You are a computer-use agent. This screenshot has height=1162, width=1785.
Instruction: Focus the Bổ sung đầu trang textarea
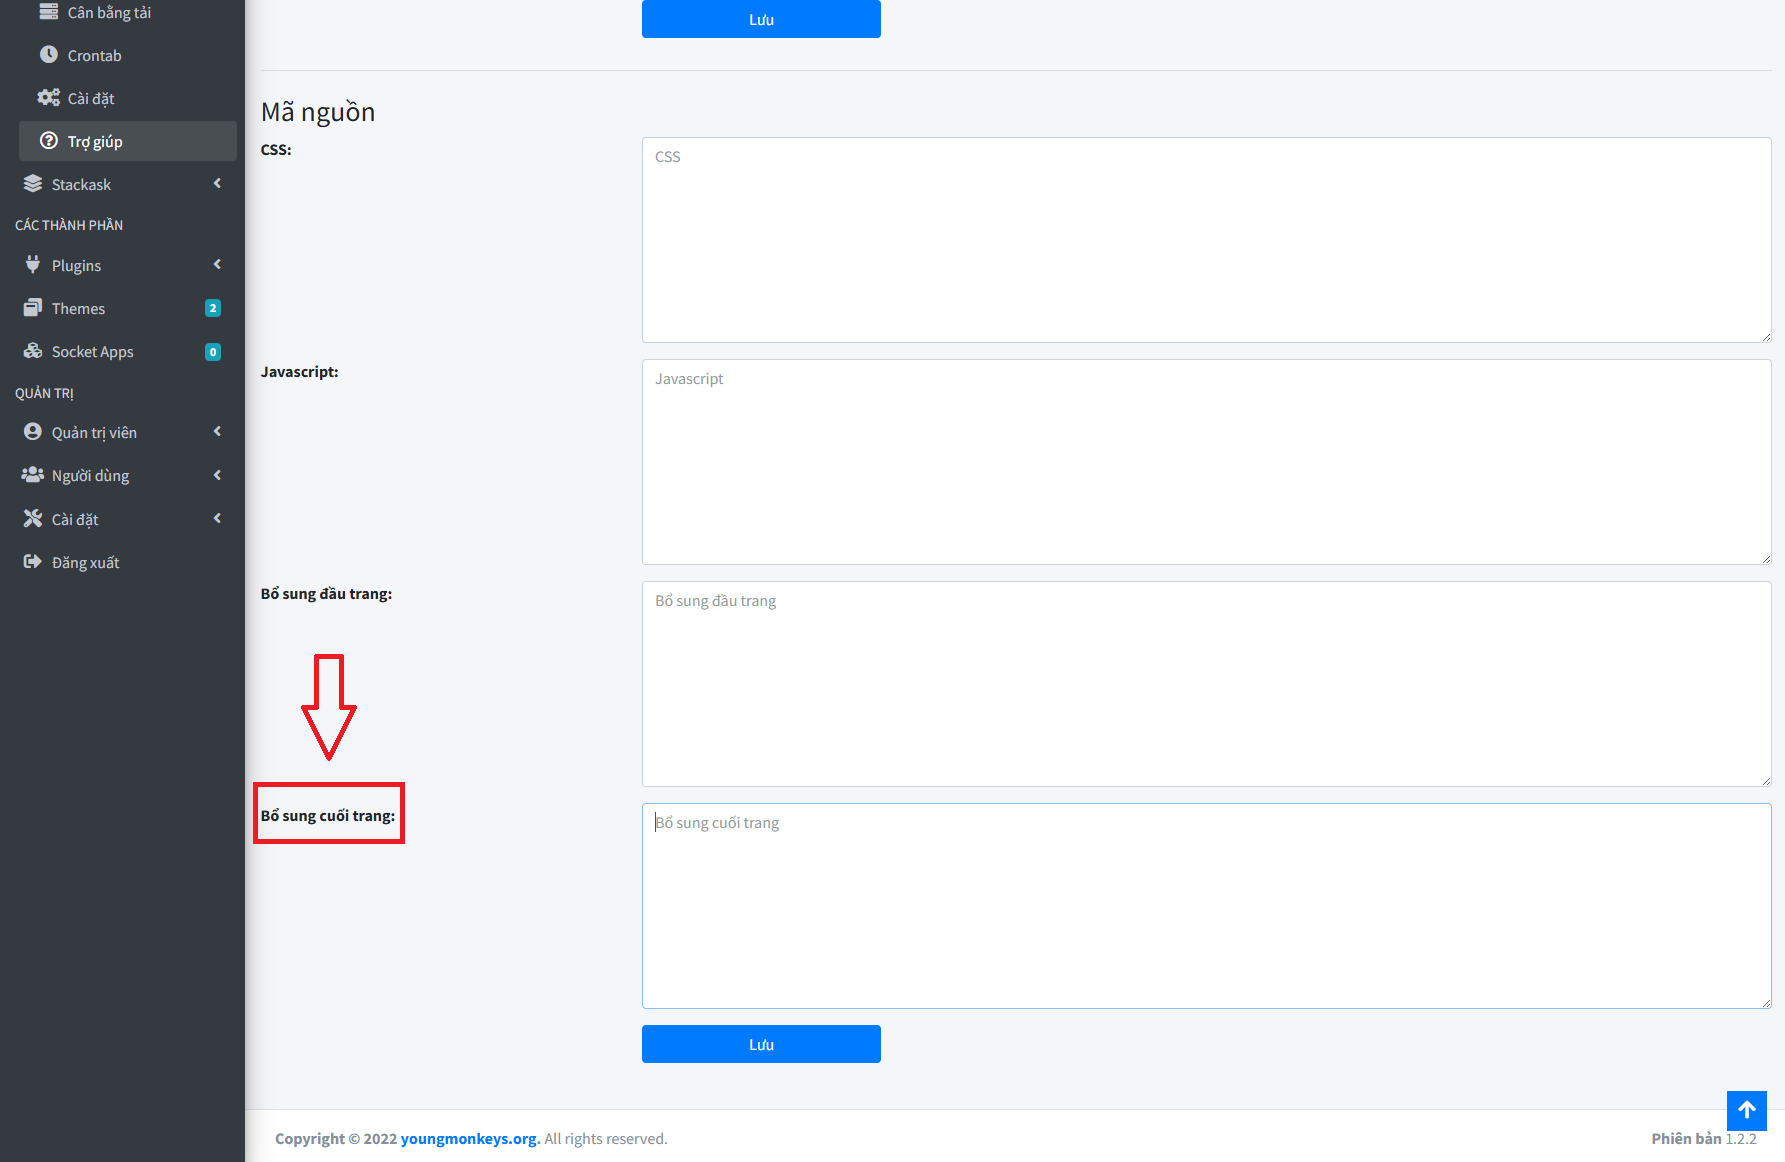(1206, 684)
